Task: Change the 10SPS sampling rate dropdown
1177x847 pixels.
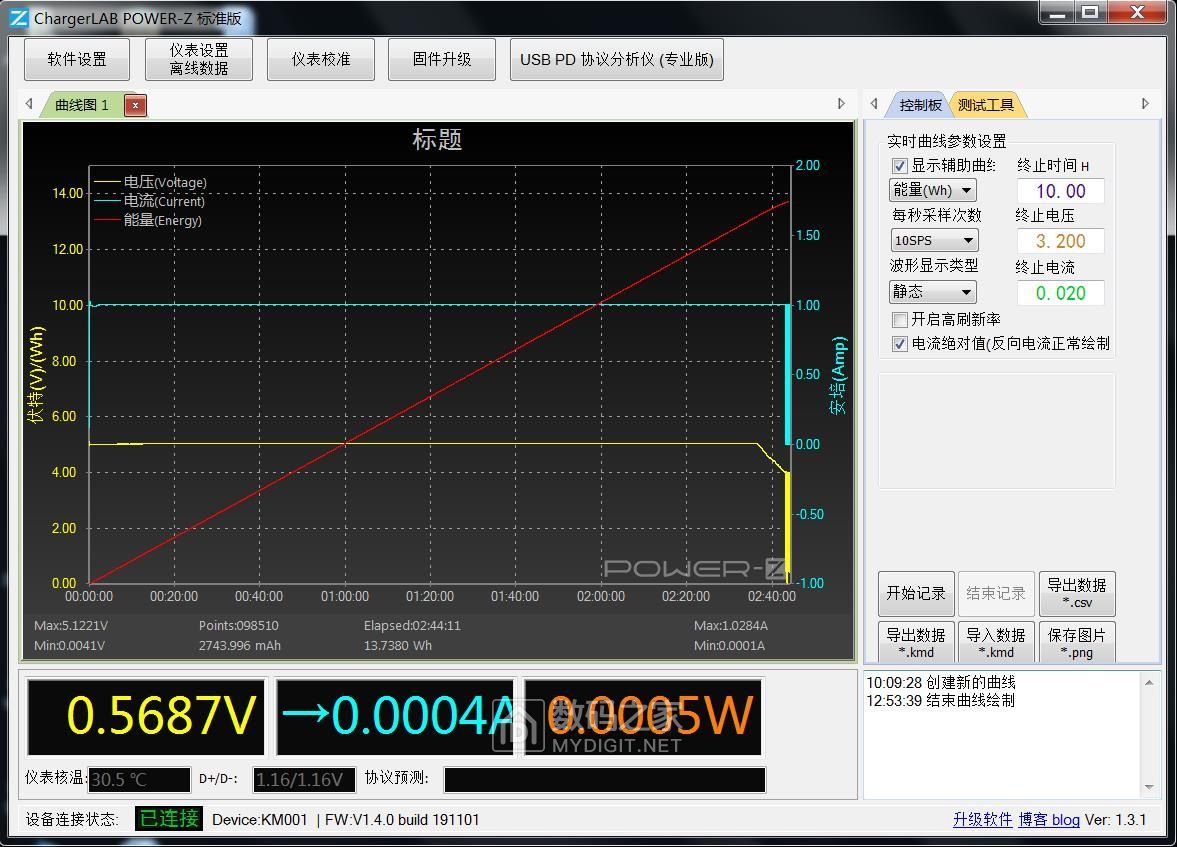Action: coord(933,239)
